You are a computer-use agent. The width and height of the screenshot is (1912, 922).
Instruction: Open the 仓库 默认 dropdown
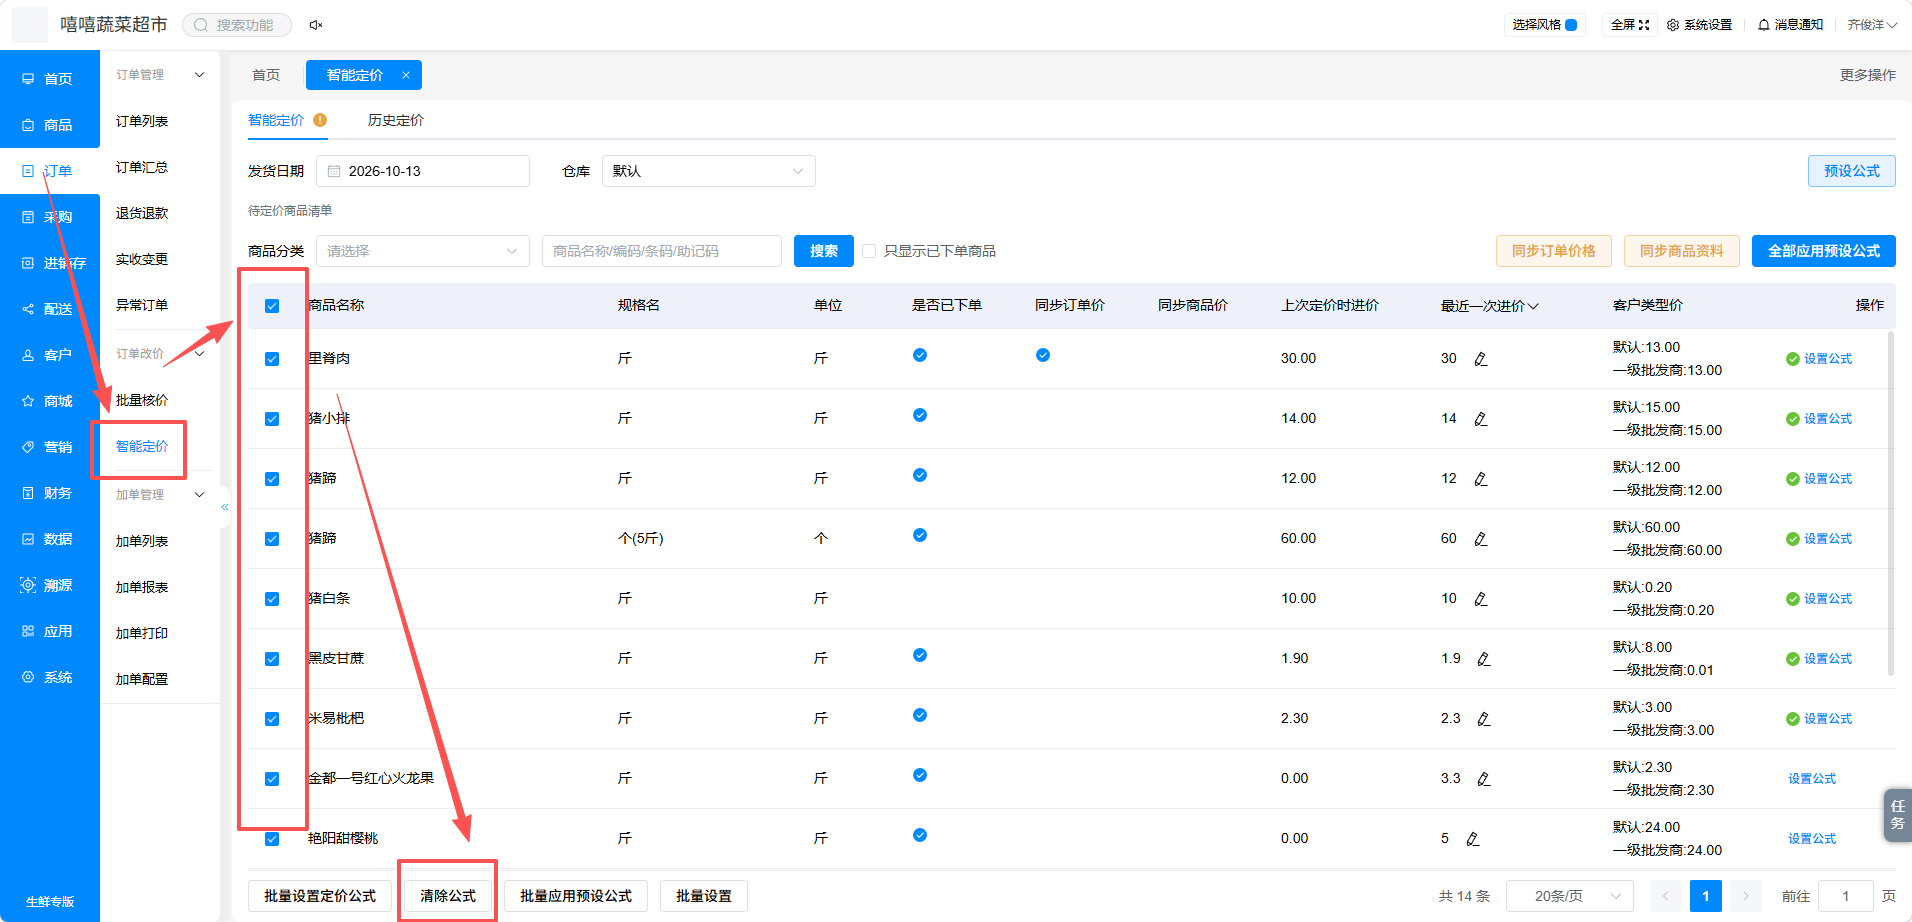pos(708,171)
